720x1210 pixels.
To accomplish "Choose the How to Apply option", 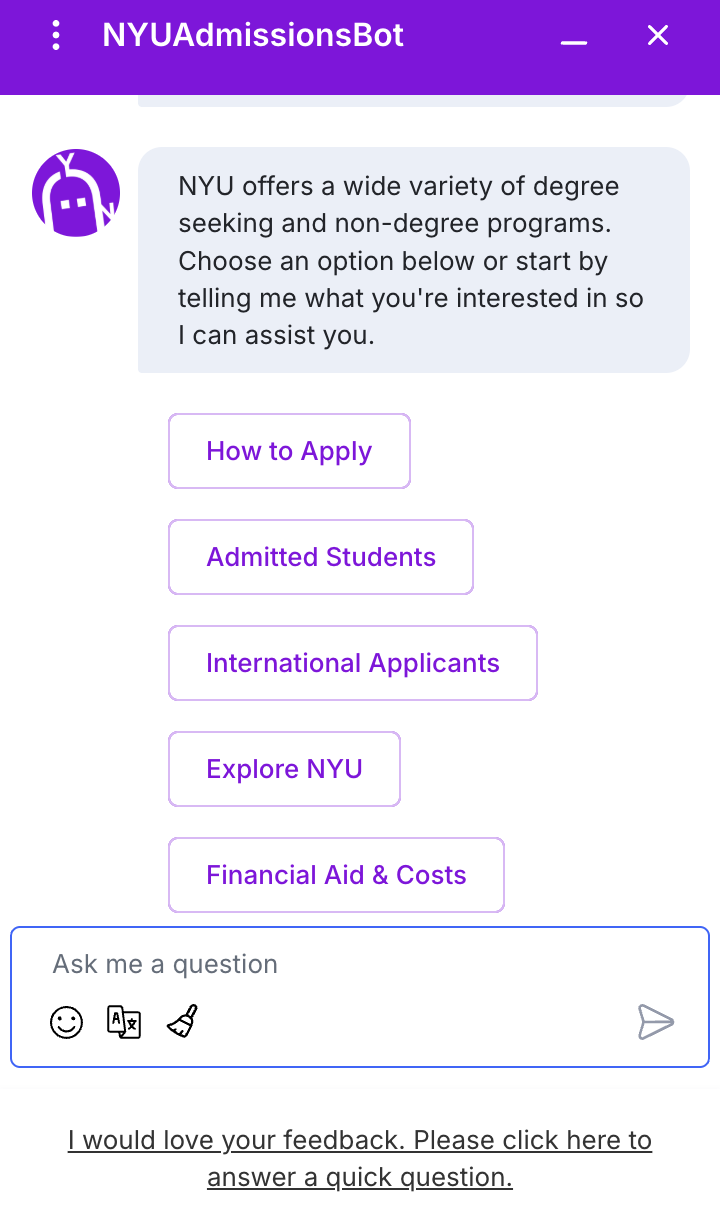I will tap(289, 451).
